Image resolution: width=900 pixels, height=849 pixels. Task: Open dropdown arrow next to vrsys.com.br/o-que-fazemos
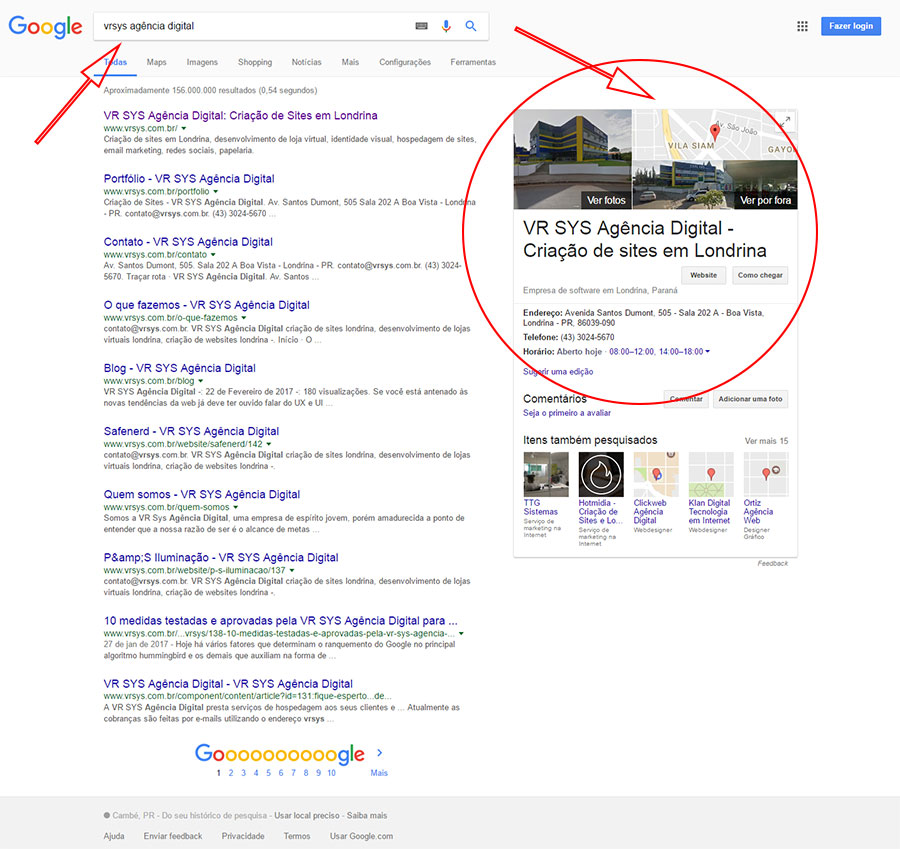click(243, 318)
